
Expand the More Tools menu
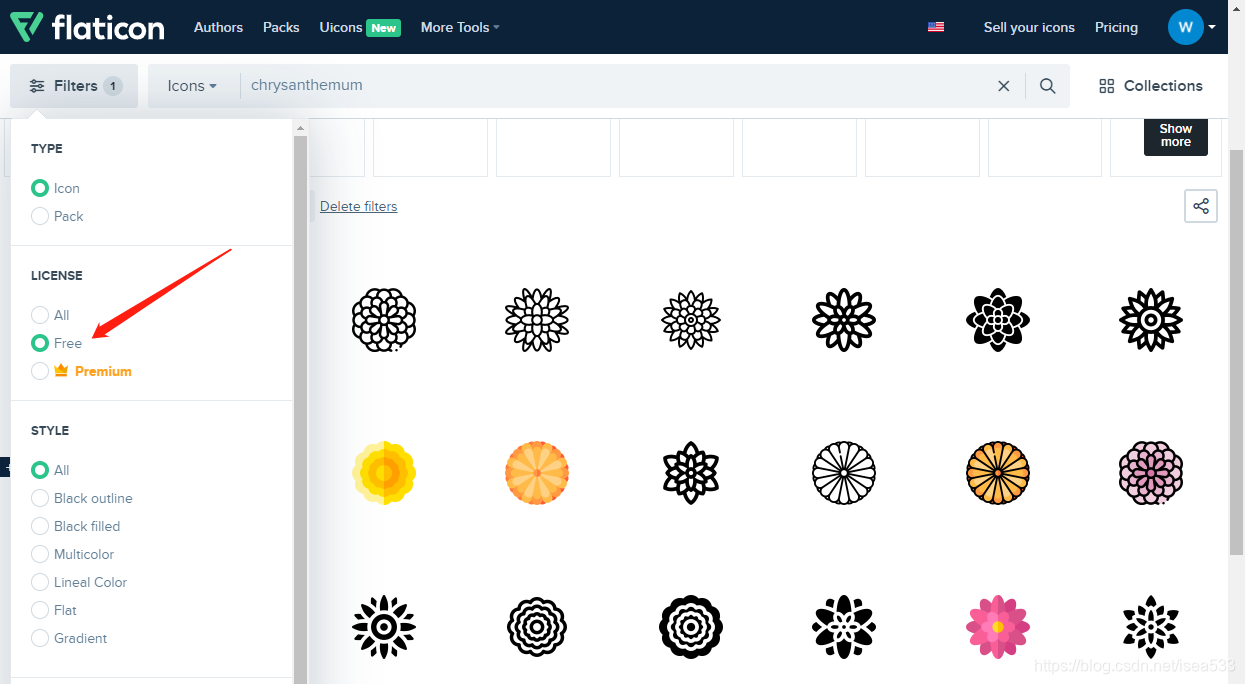(x=460, y=27)
